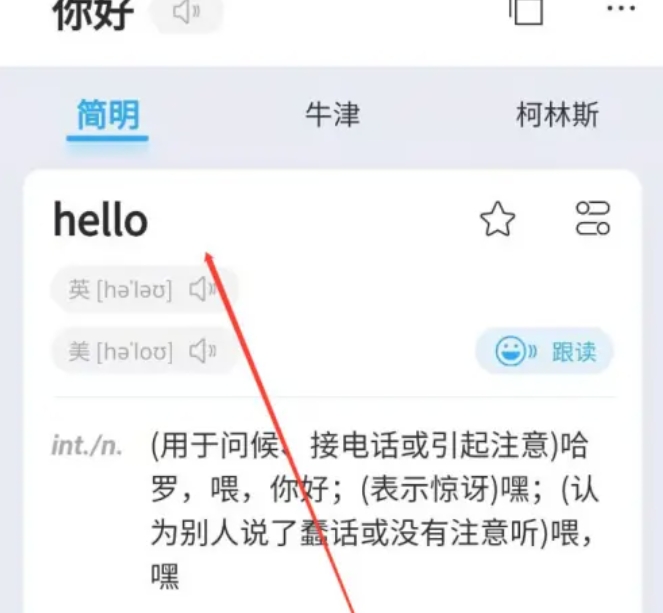
Task: Switch to the 简明 tab
Action: click(107, 115)
